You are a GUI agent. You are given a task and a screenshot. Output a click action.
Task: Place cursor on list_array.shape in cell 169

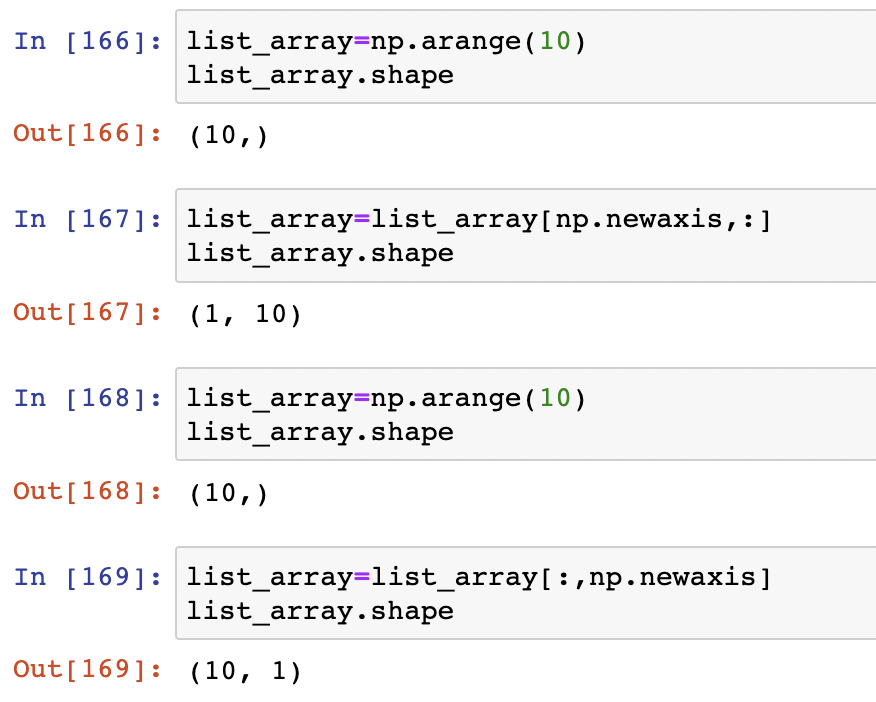pyautogui.click(x=320, y=611)
